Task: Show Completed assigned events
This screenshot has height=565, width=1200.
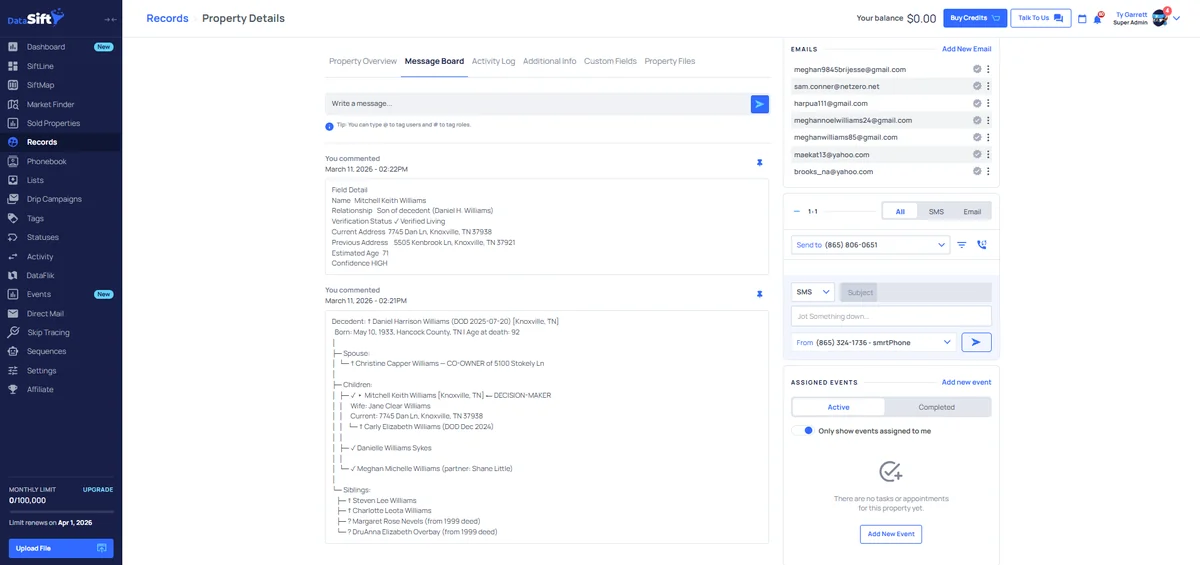Action: click(937, 407)
